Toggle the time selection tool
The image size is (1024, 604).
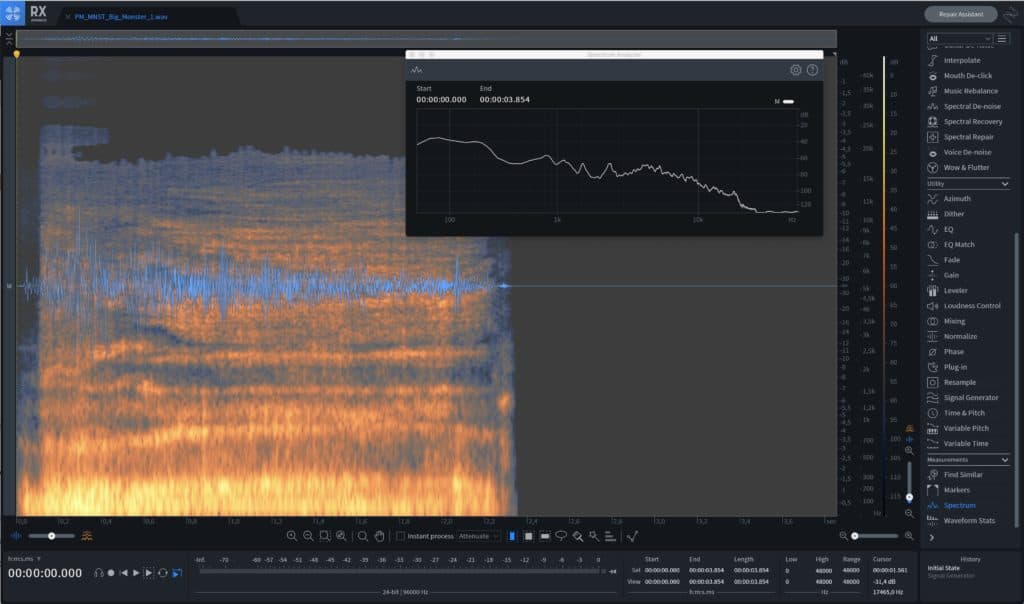512,536
